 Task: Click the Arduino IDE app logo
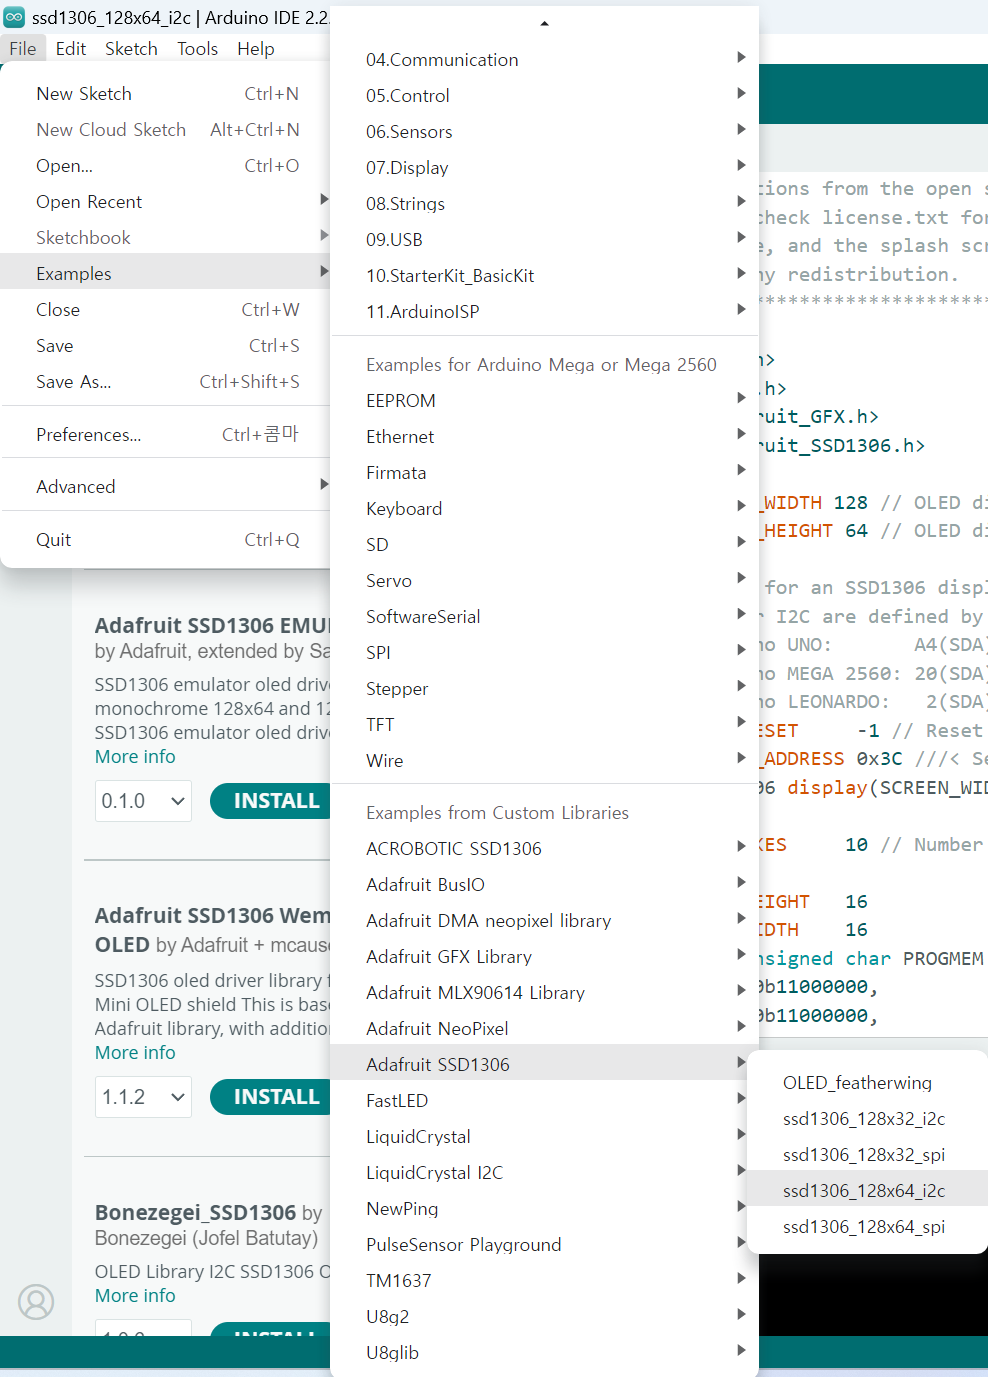coord(14,17)
